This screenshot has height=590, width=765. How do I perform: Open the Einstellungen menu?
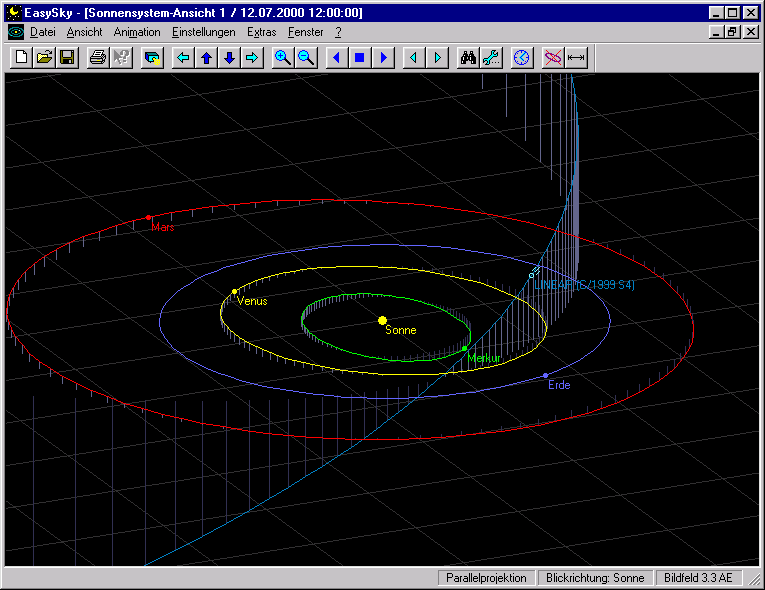[x=204, y=32]
